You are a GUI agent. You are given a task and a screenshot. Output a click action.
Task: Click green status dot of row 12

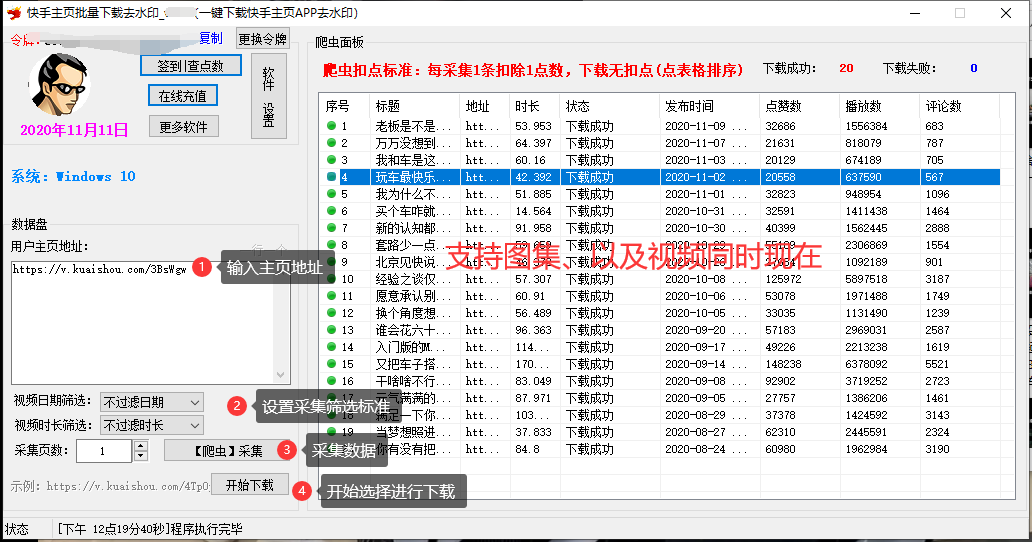331,313
